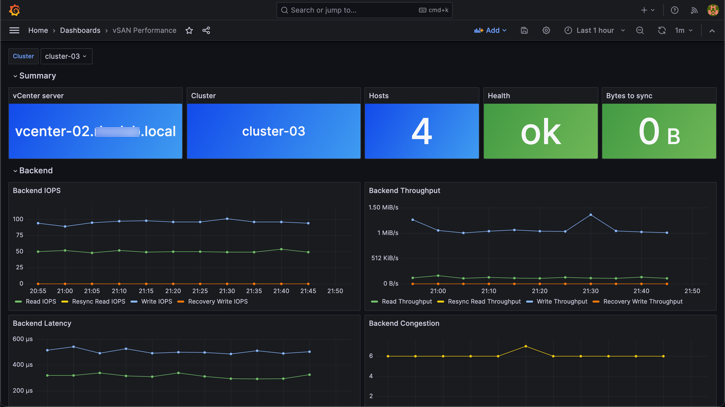Screen dimensions: 725x407
Task: Click the Backend IOPS panel title
Action: [x=37, y=191]
